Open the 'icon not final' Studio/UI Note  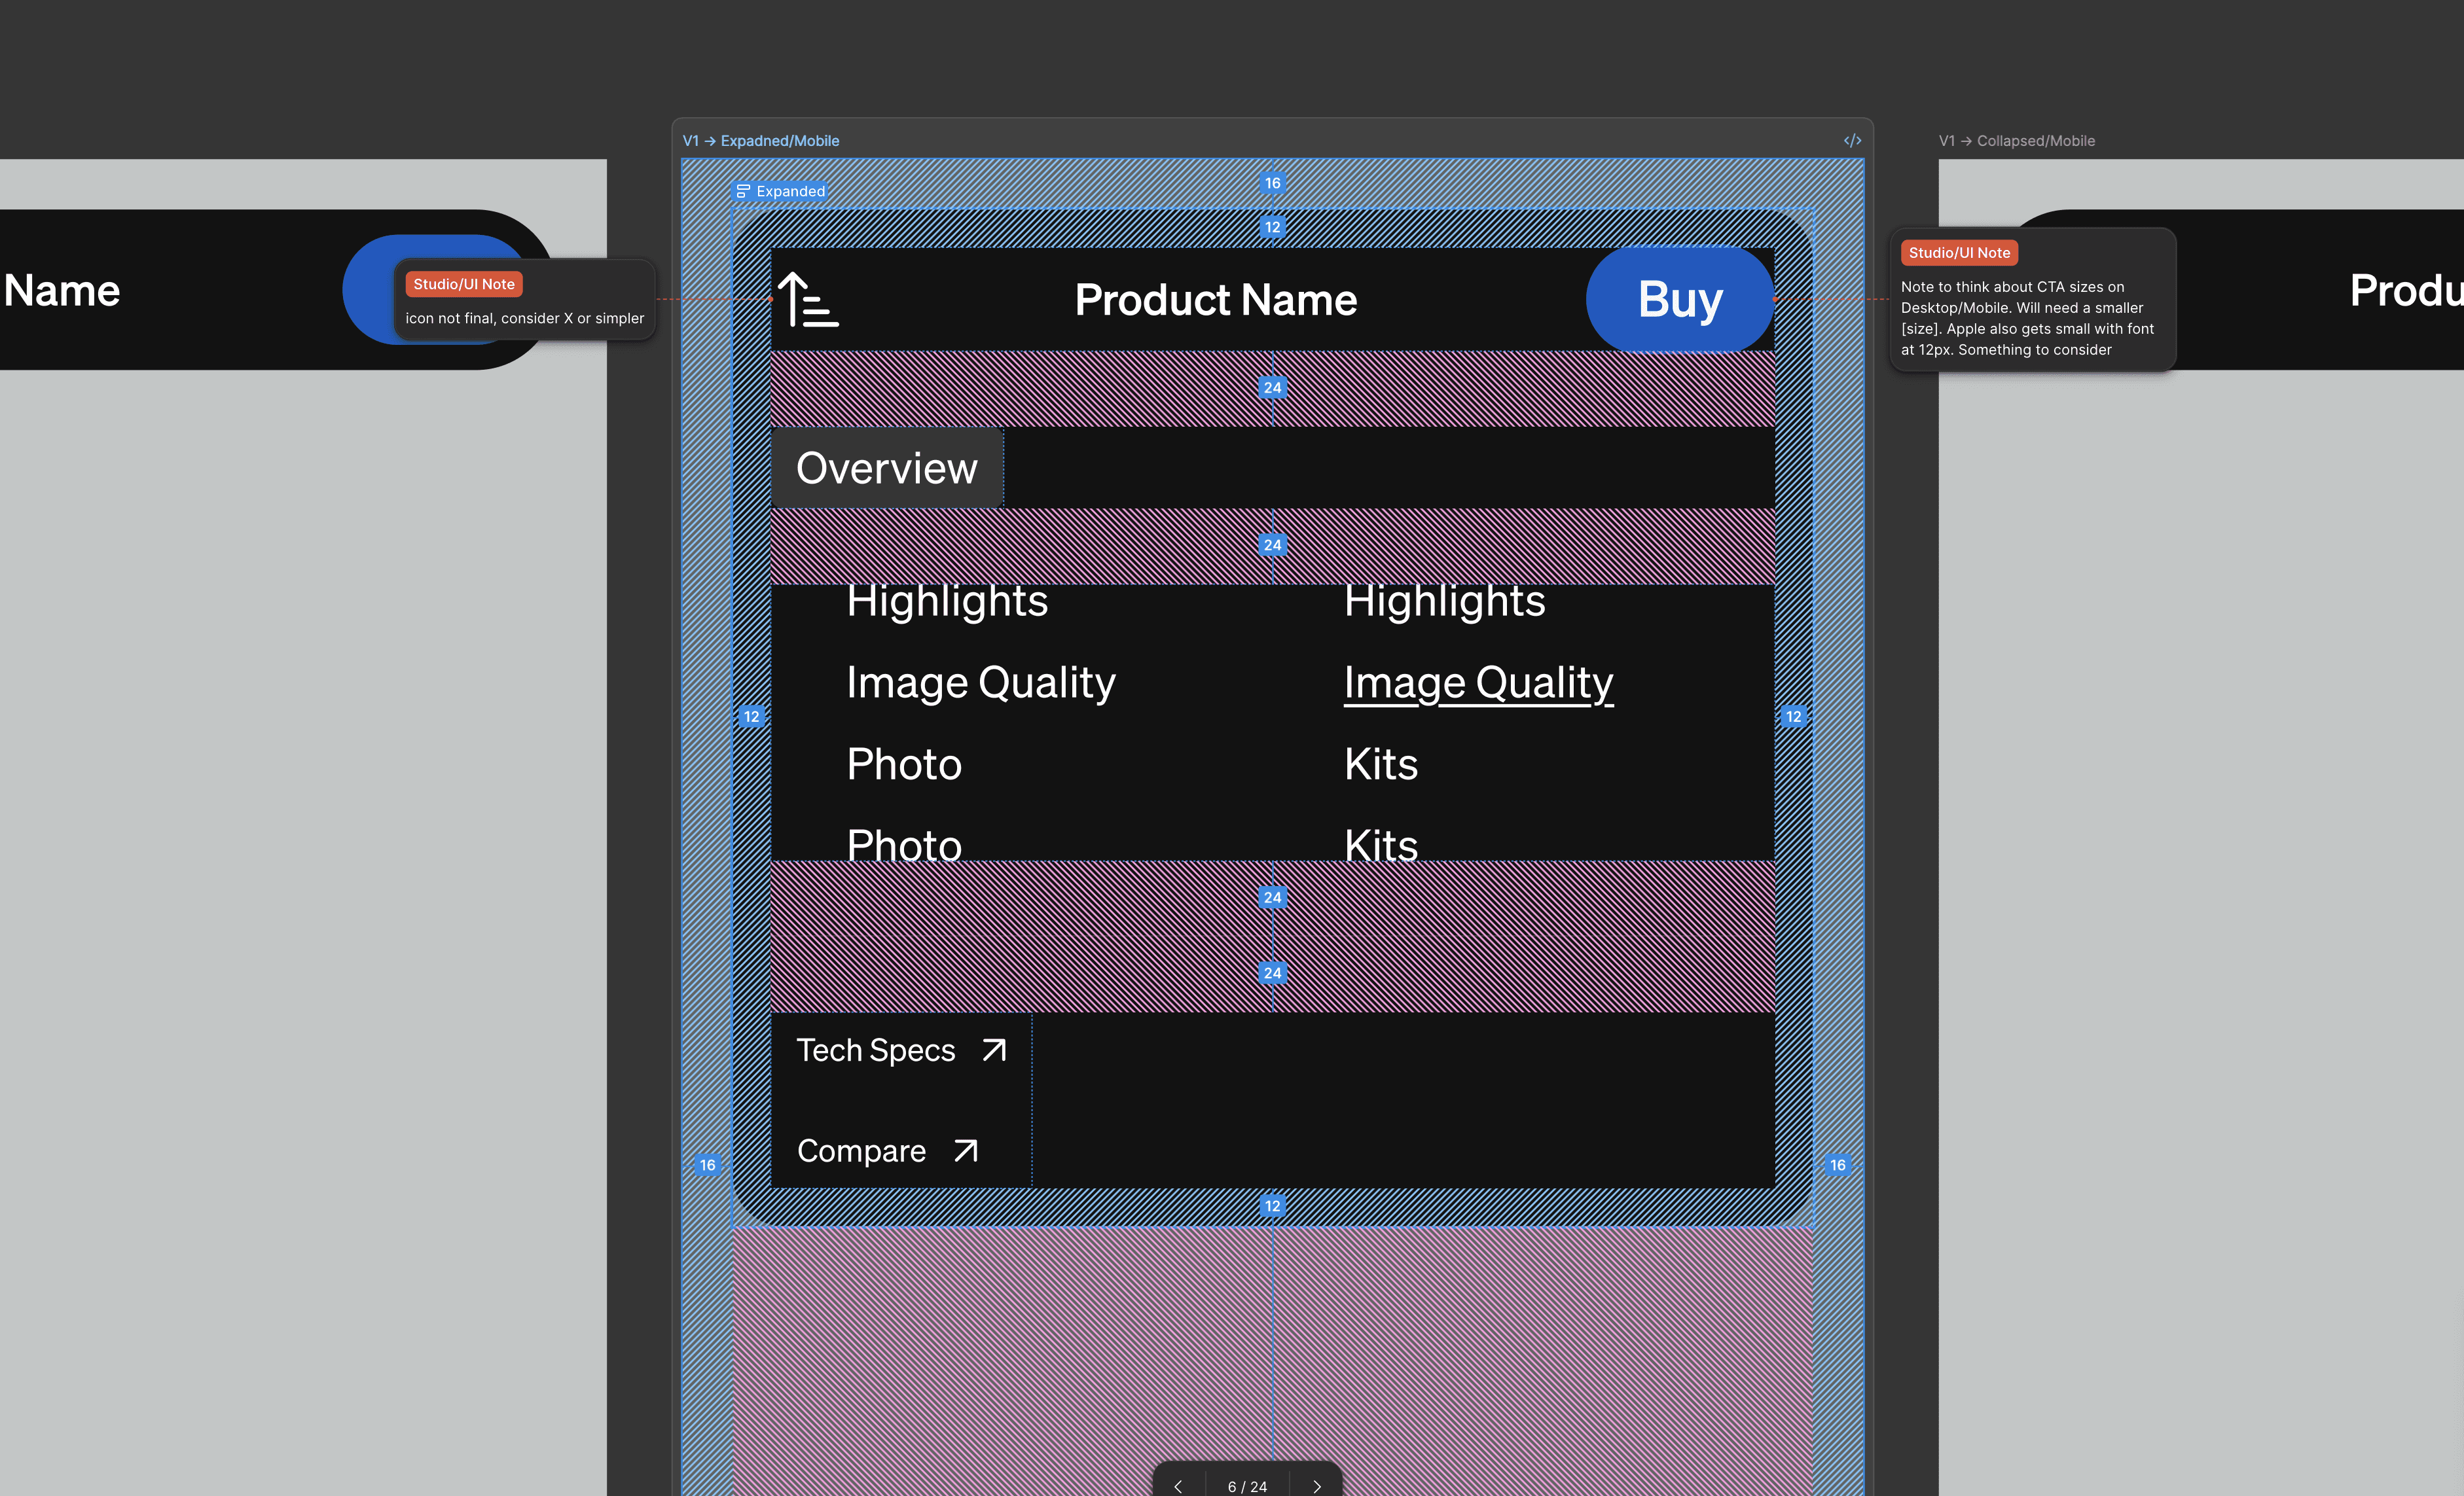[x=524, y=300]
